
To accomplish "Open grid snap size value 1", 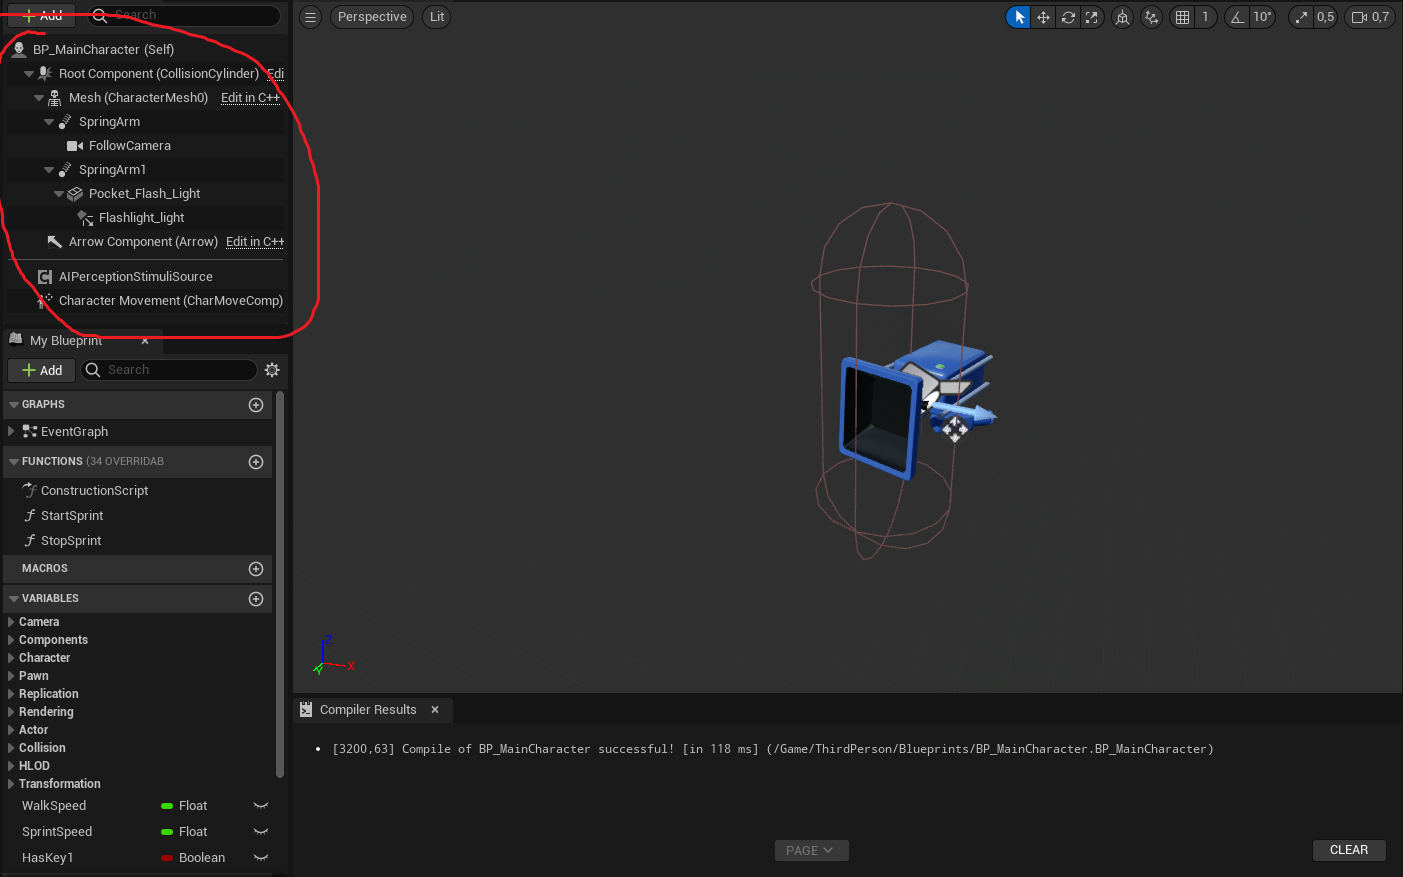I will pyautogui.click(x=1206, y=17).
